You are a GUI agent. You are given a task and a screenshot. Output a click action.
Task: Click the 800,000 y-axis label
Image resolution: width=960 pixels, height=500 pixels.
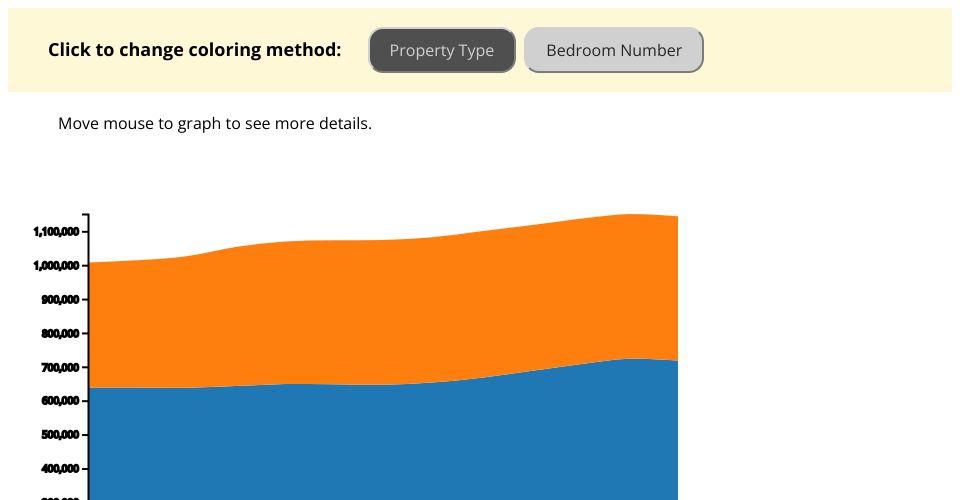(x=60, y=334)
